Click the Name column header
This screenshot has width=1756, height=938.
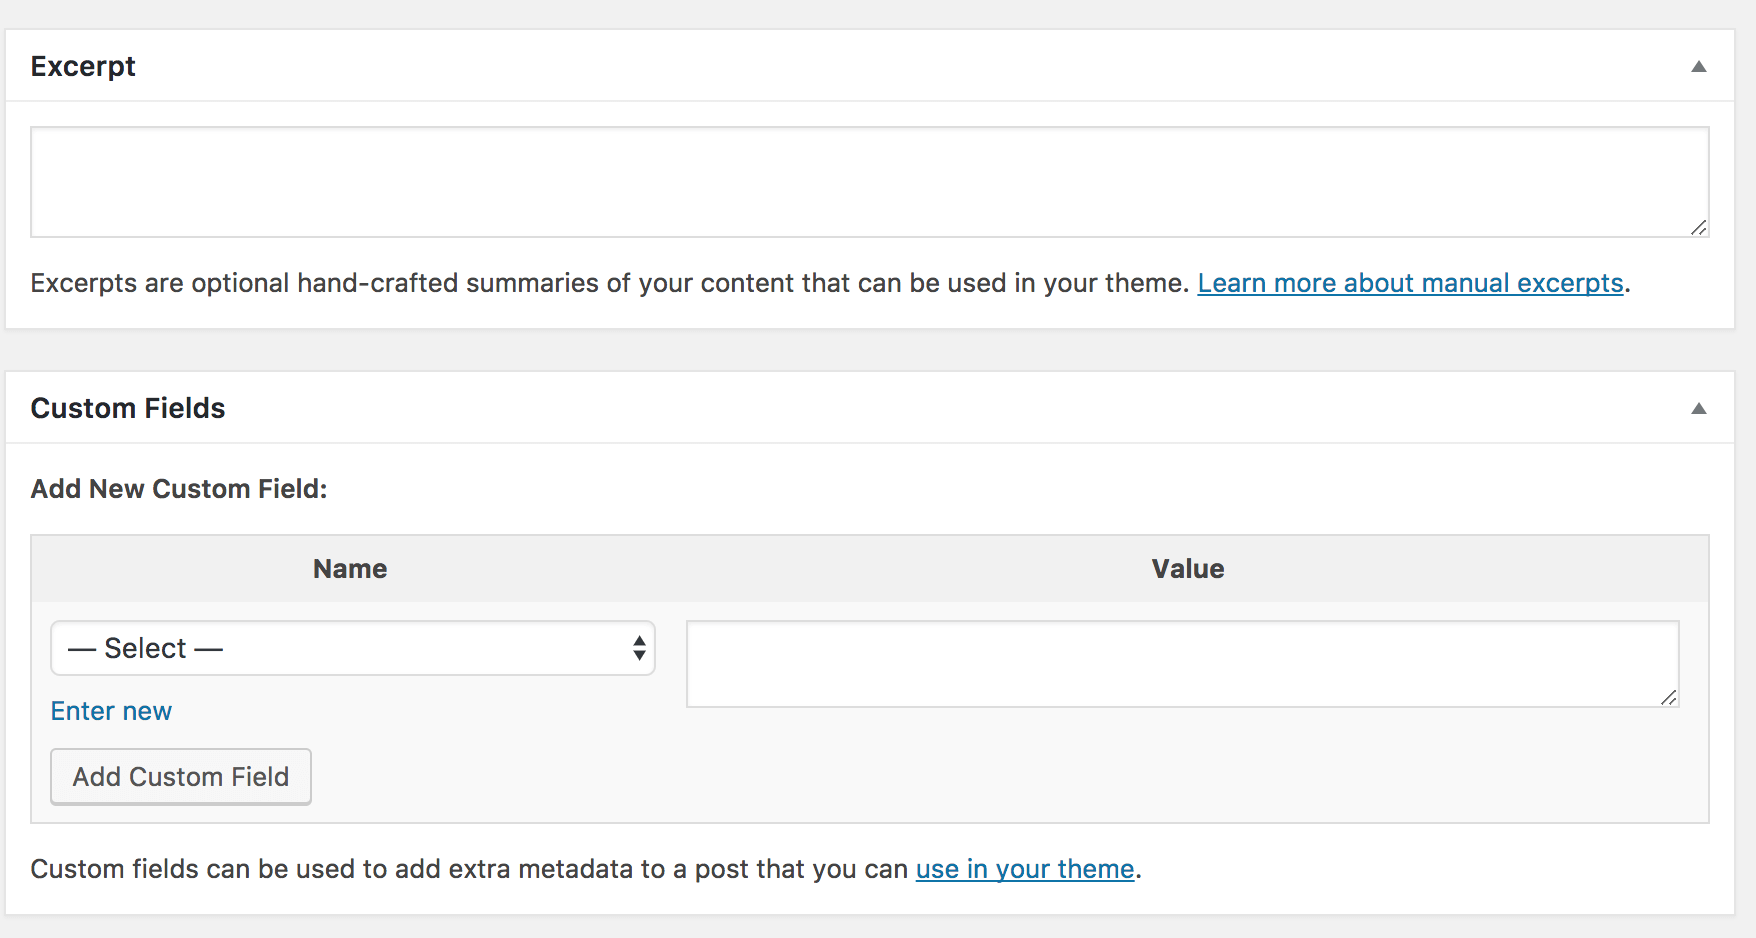(350, 569)
